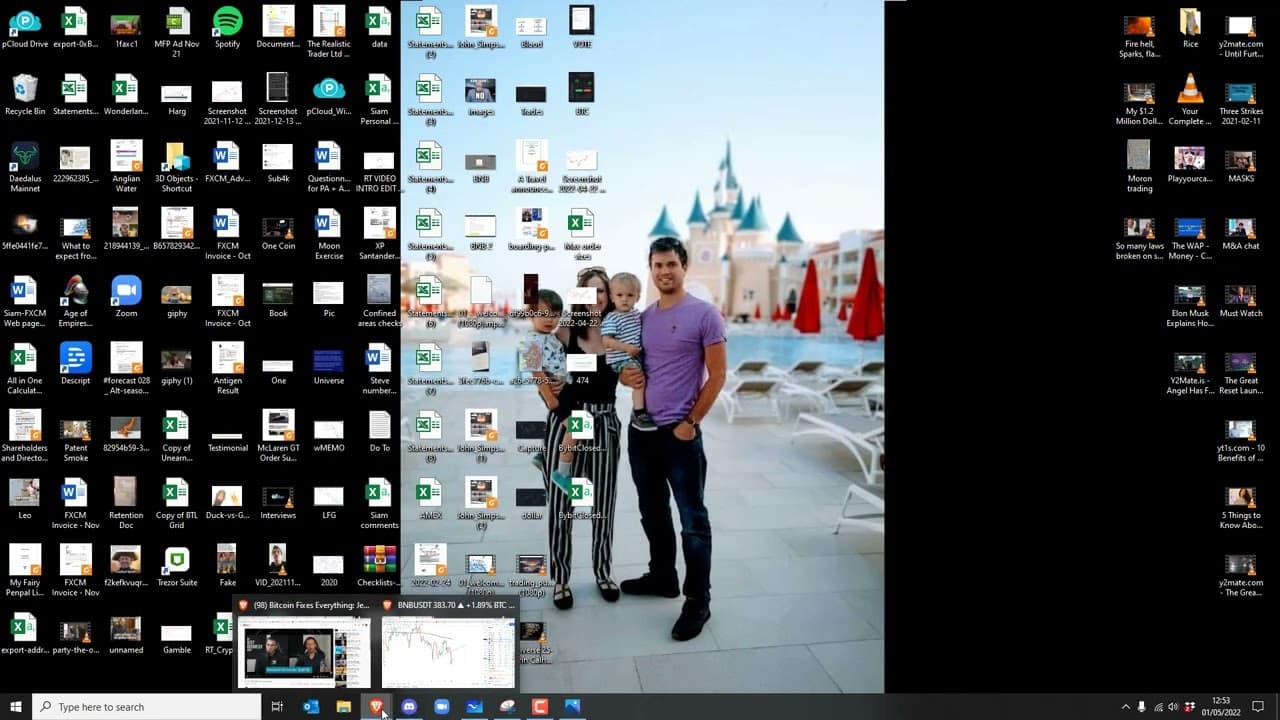Open the Moon Exercise Word document
Screen dimensions: 1280x720
[328, 234]
